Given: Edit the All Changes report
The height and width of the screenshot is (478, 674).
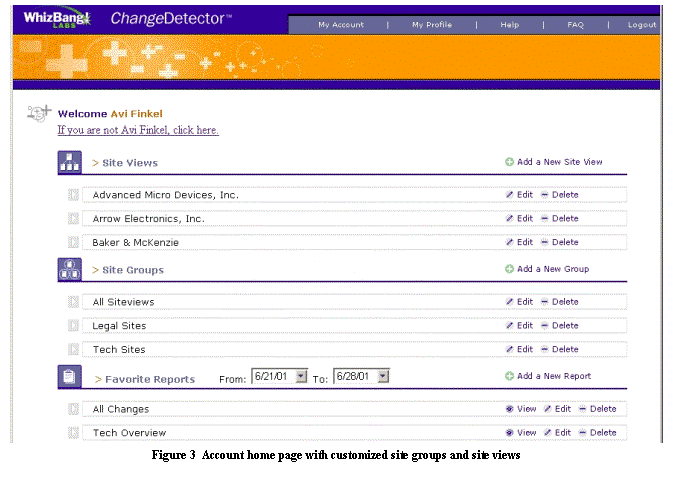Looking at the screenshot, I should point(562,409).
